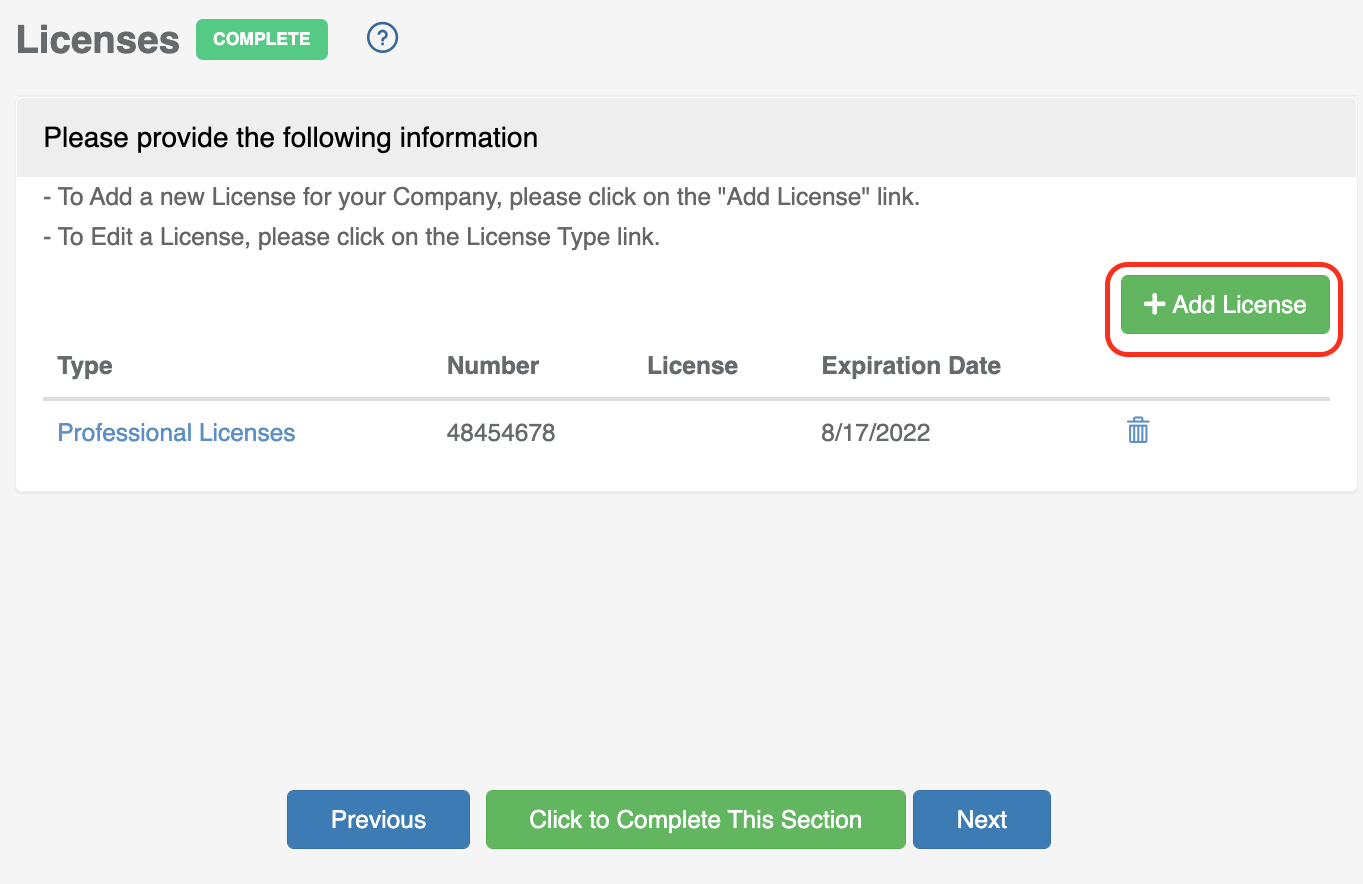Click the empty License cell for Professional Licenses

click(x=692, y=433)
